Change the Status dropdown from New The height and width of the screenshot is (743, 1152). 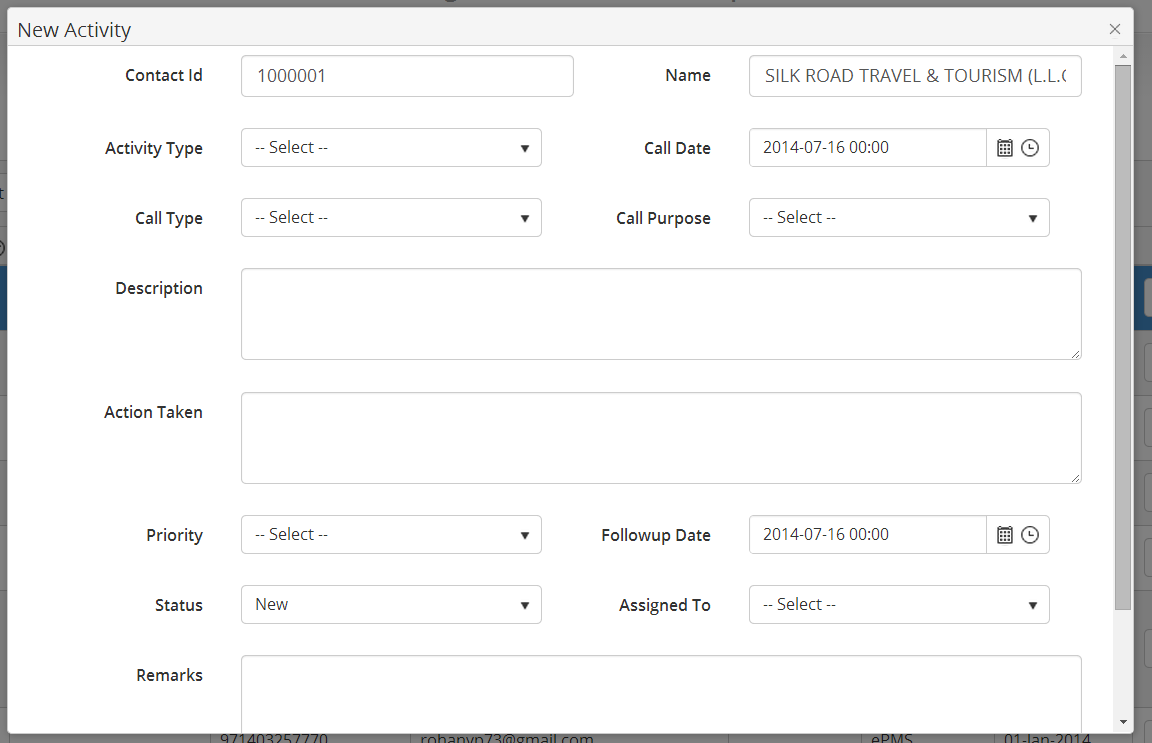391,605
